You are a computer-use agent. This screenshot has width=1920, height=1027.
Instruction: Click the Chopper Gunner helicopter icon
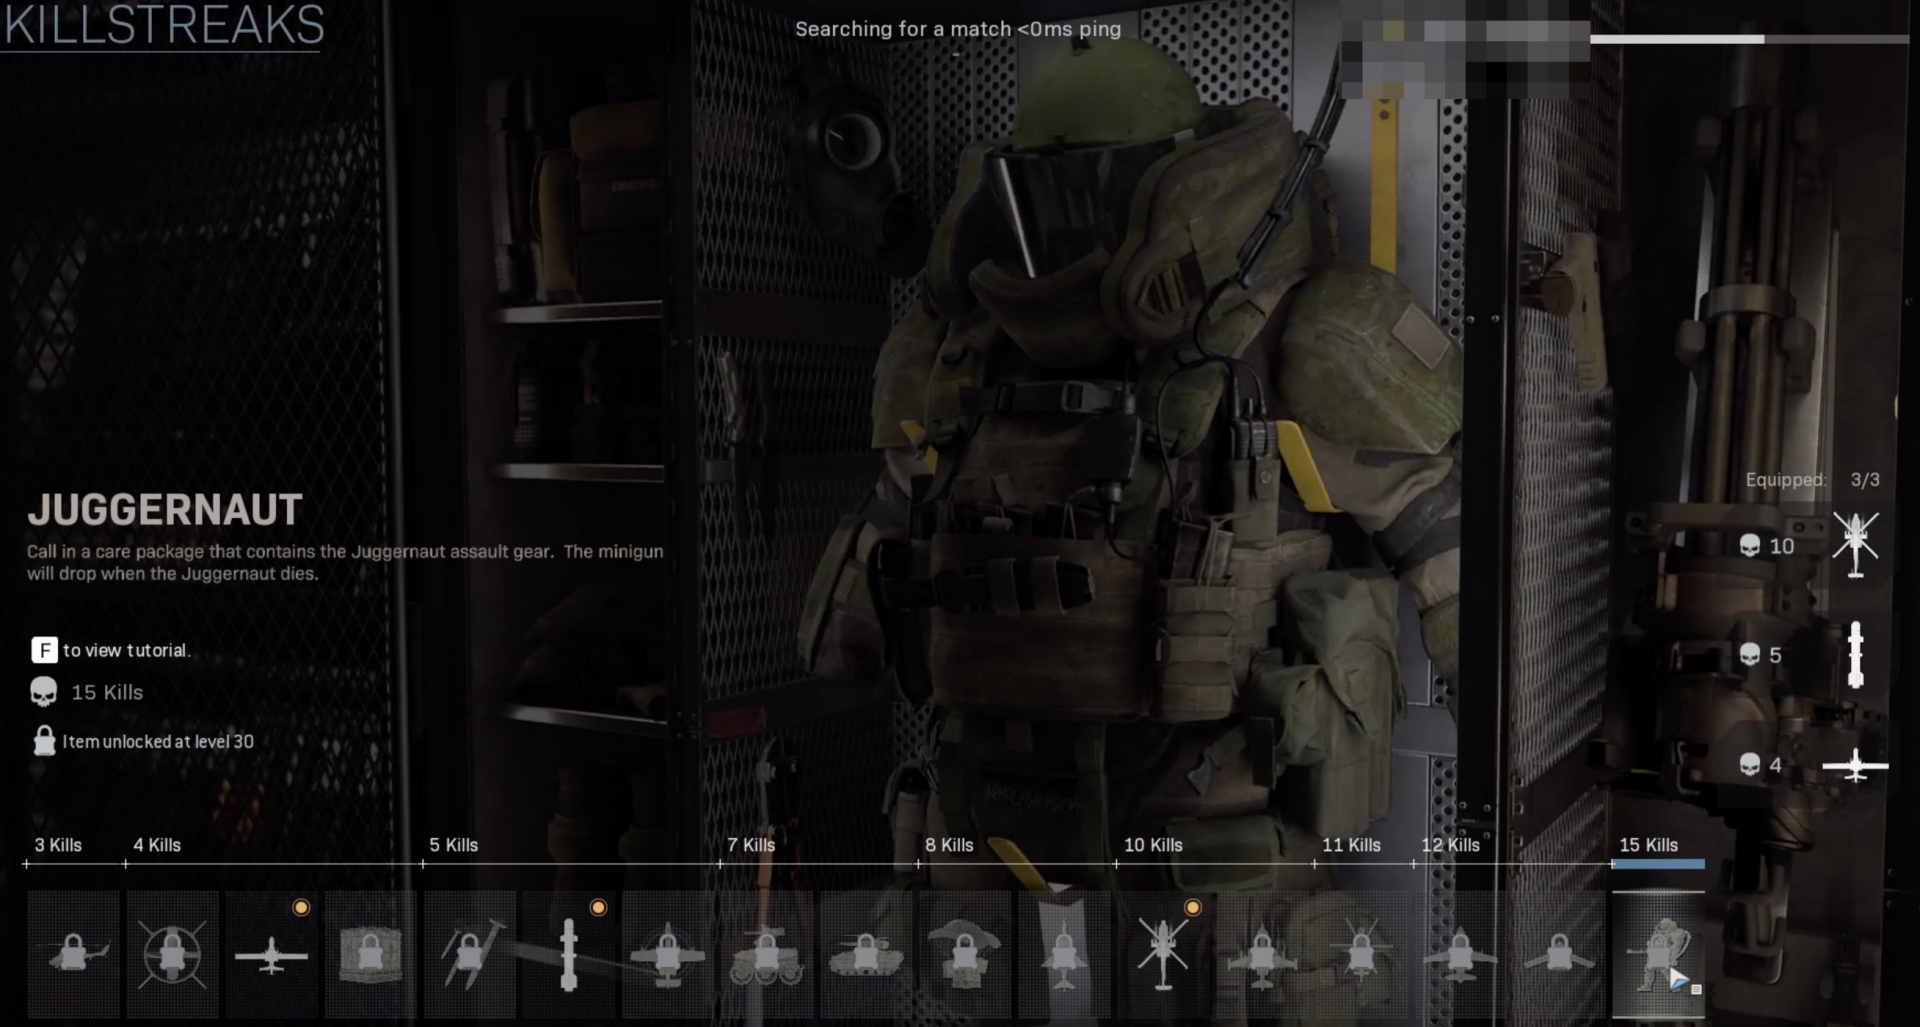click(x=1161, y=955)
